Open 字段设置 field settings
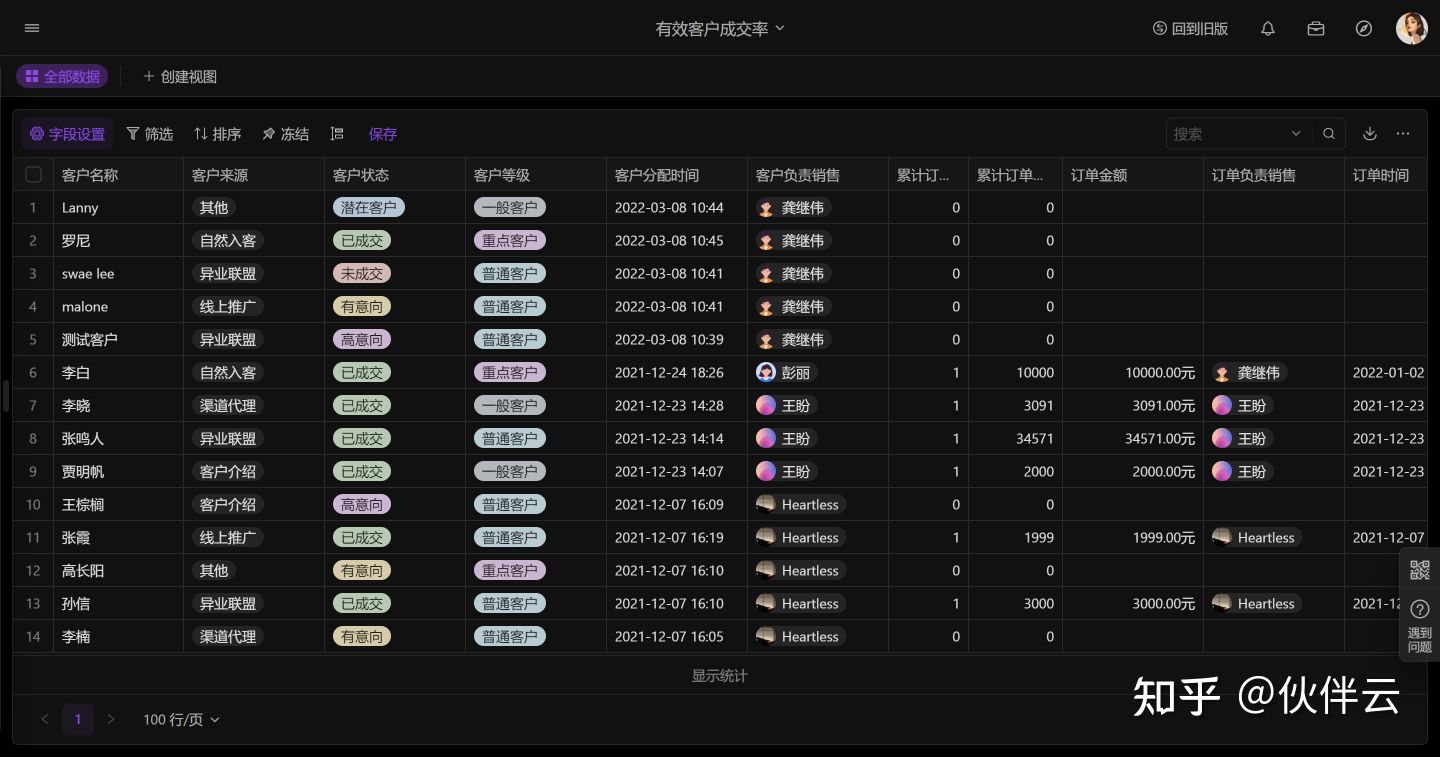 [x=67, y=134]
